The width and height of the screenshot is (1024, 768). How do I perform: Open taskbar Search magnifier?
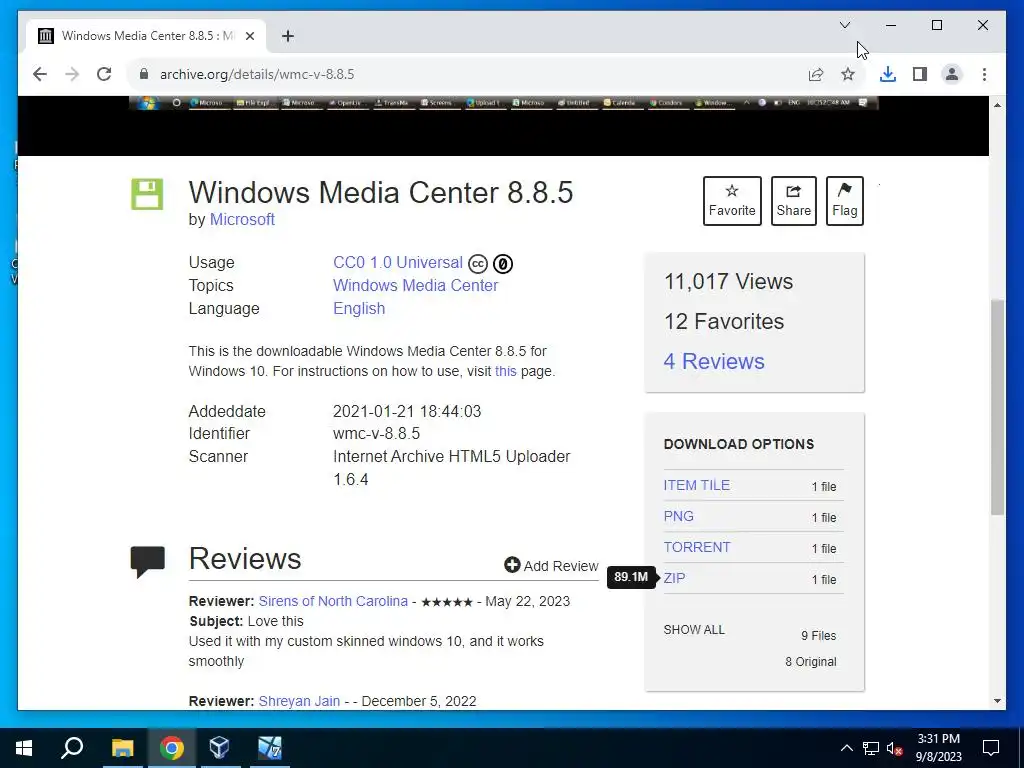tap(72, 748)
